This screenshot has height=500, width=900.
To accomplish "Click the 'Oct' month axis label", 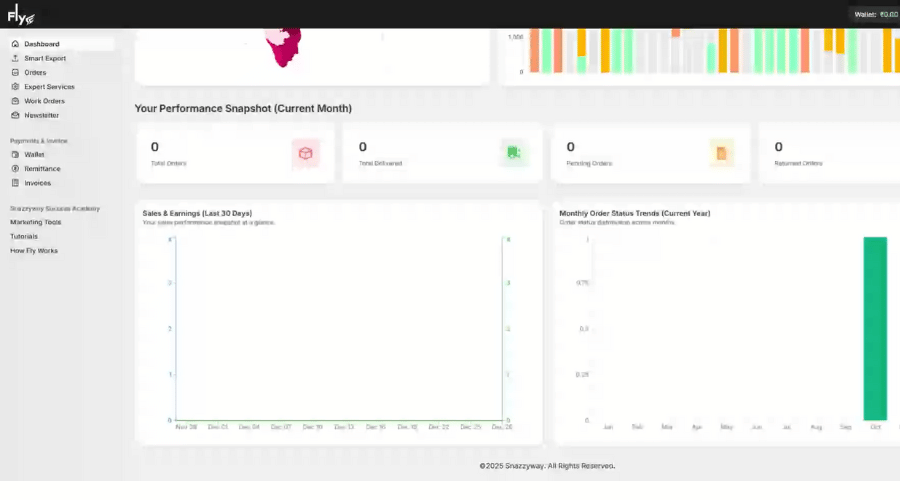I will coord(875,427).
